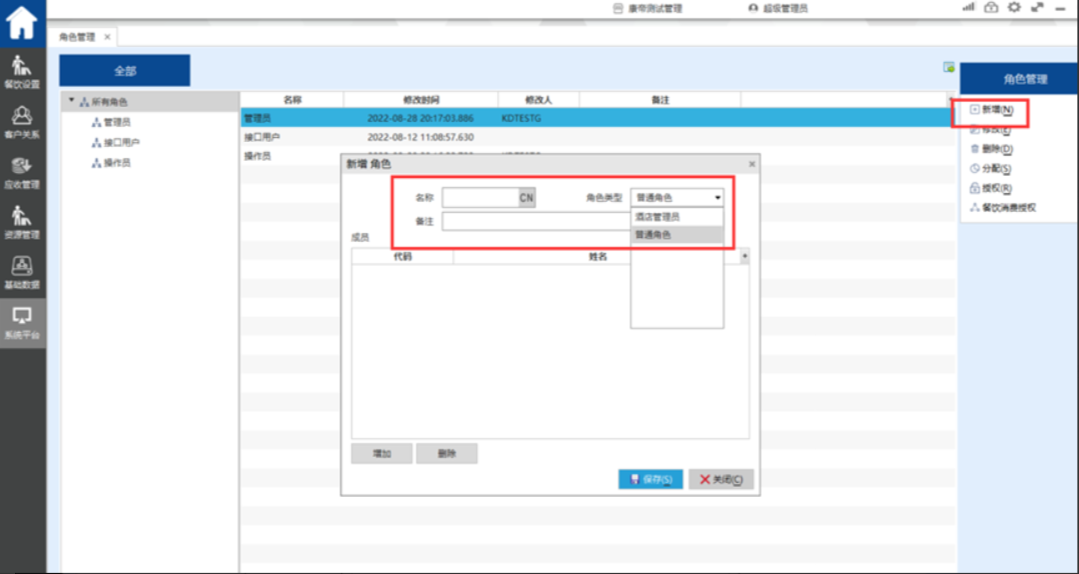Go to 应收管理 in the sidebar
1079x574 pixels.
tap(22, 172)
